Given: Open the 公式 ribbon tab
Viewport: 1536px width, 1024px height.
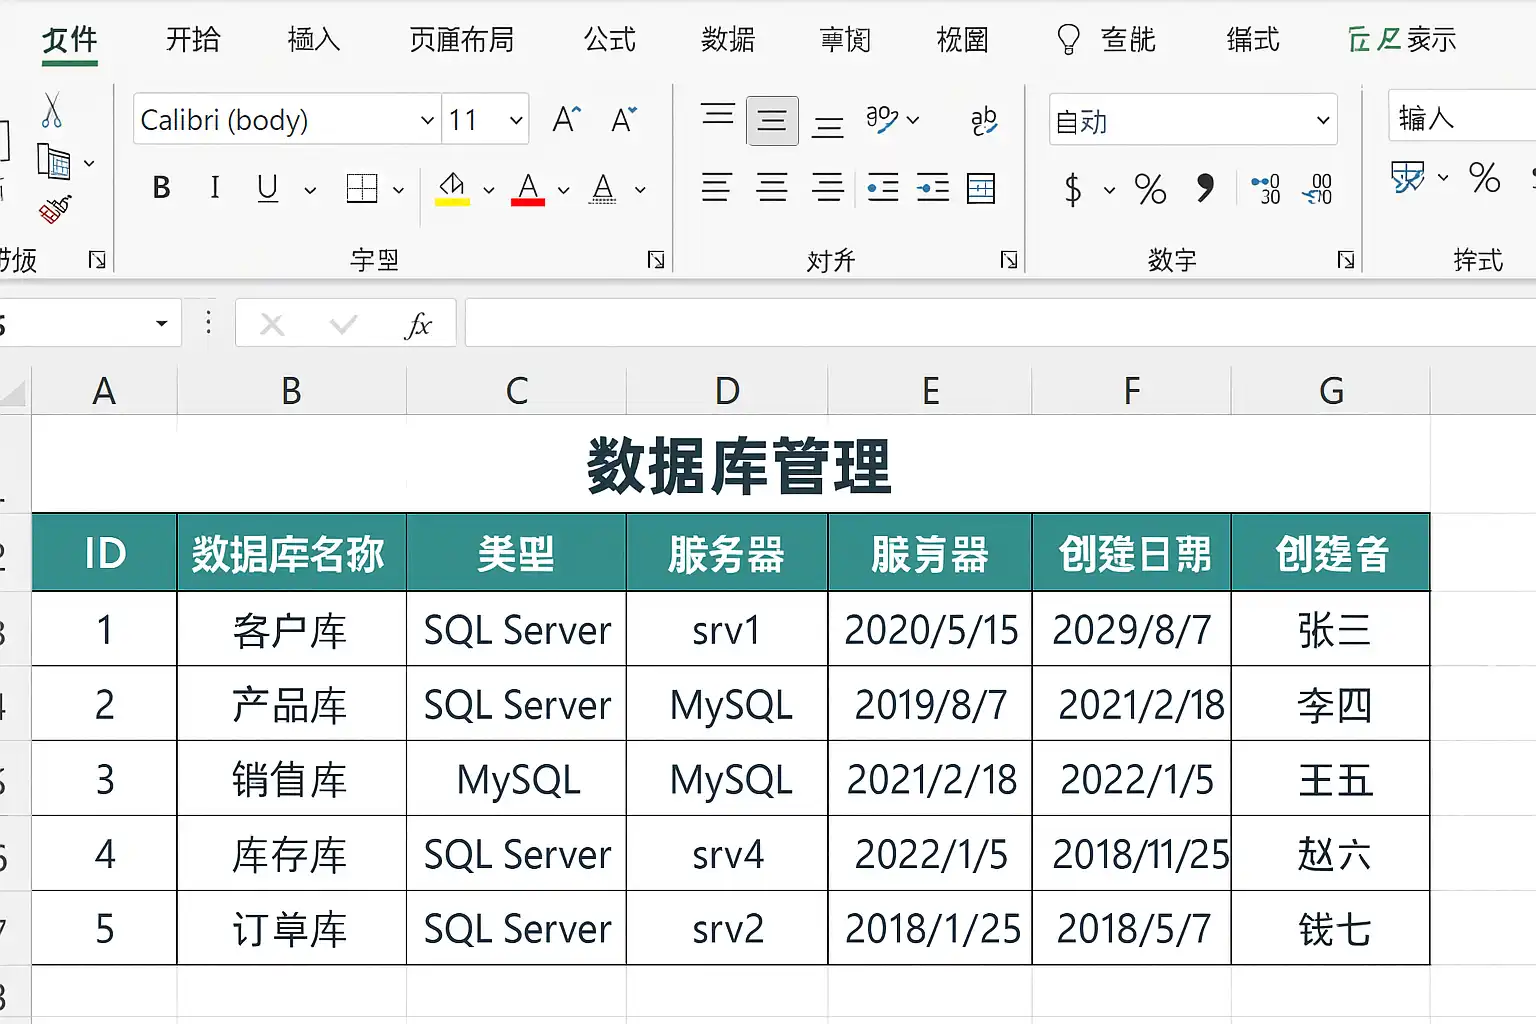Looking at the screenshot, I should pos(609,40).
